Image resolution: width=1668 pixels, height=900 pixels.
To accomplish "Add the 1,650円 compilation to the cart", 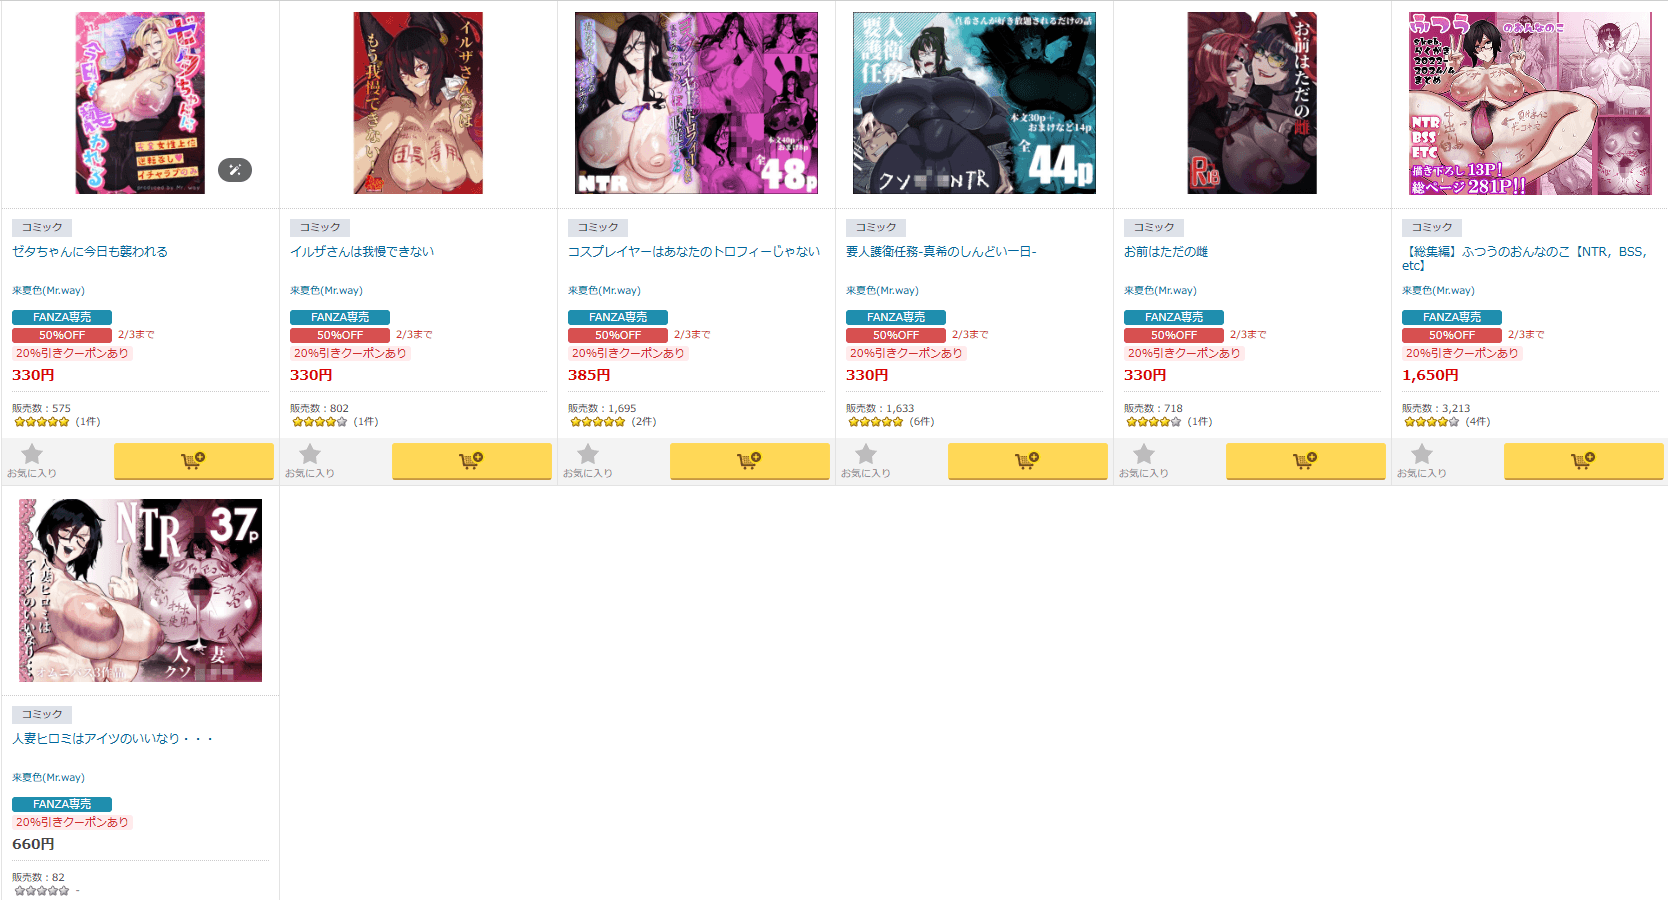I will (1583, 461).
